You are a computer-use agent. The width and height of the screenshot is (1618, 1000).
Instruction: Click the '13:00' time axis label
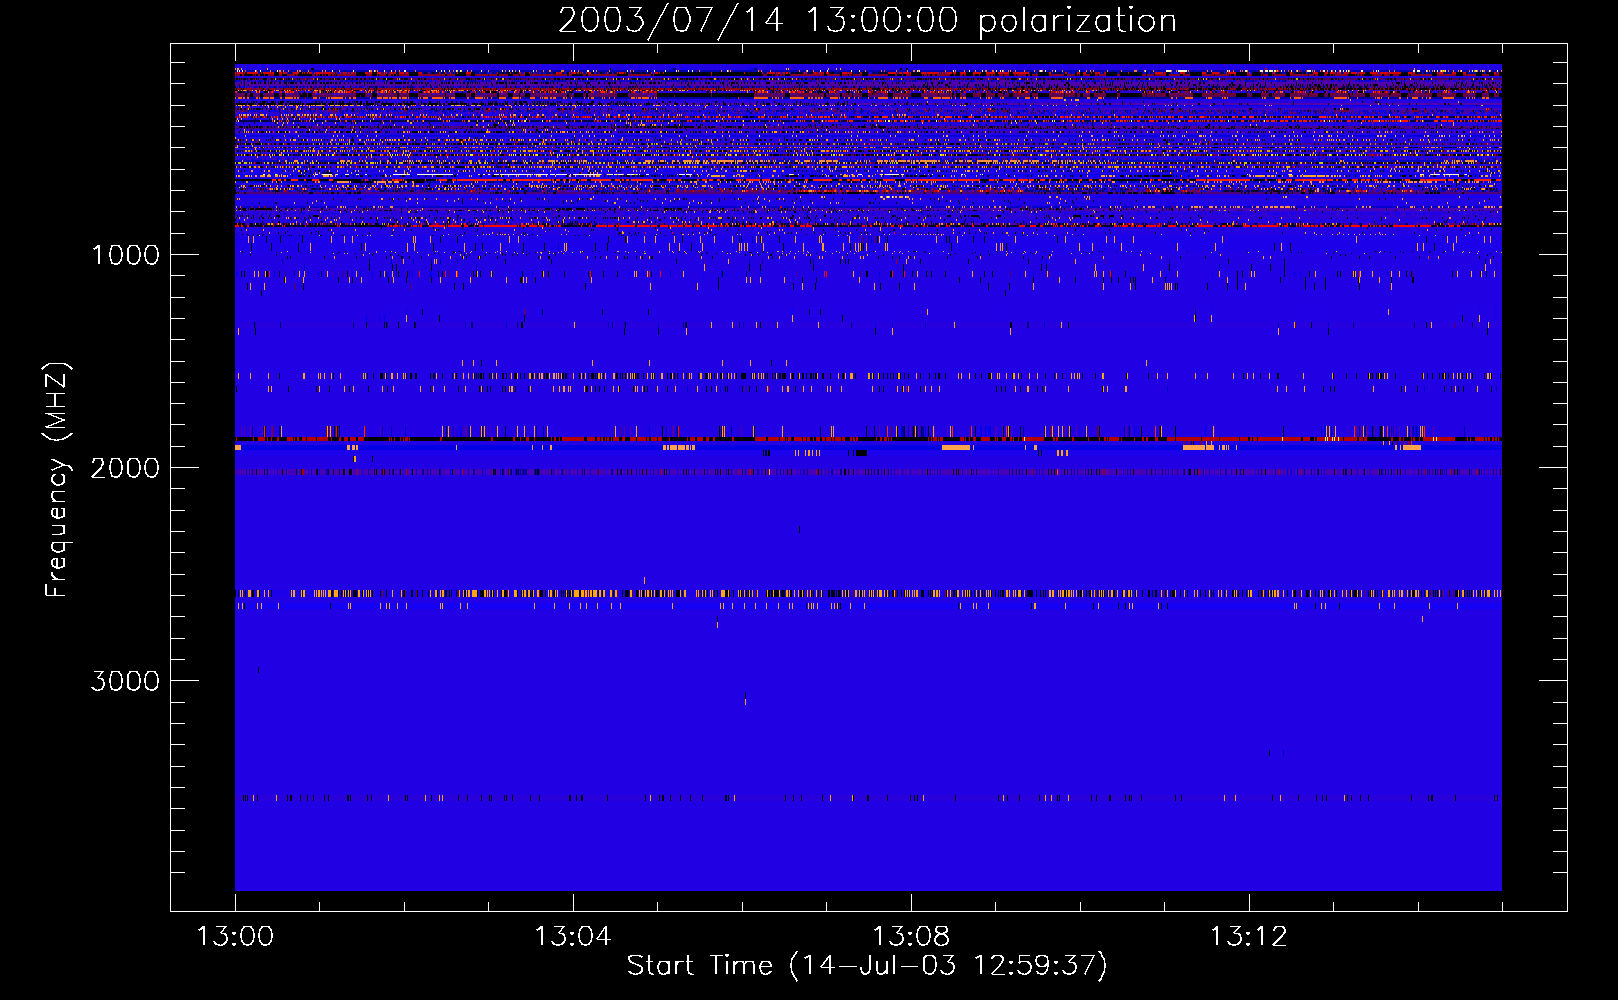click(235, 937)
